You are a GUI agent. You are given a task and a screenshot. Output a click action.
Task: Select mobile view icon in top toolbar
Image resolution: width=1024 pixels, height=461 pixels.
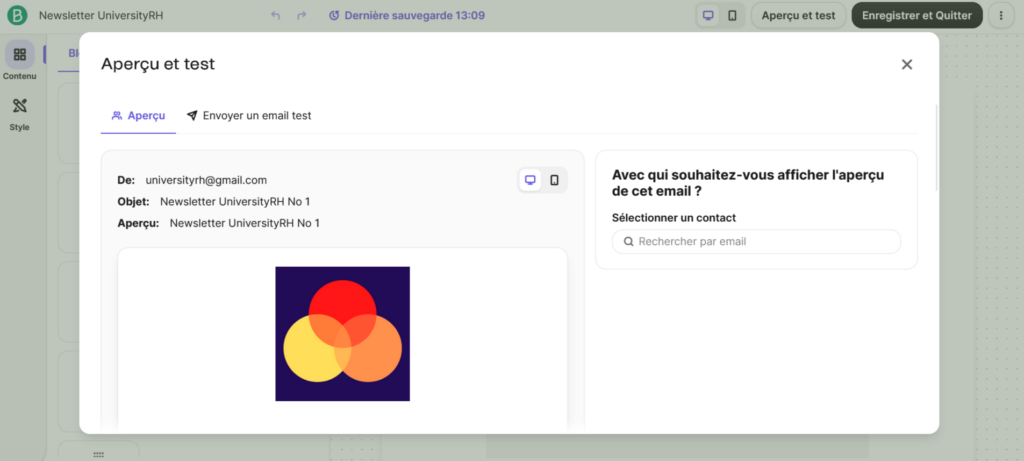[732, 16]
